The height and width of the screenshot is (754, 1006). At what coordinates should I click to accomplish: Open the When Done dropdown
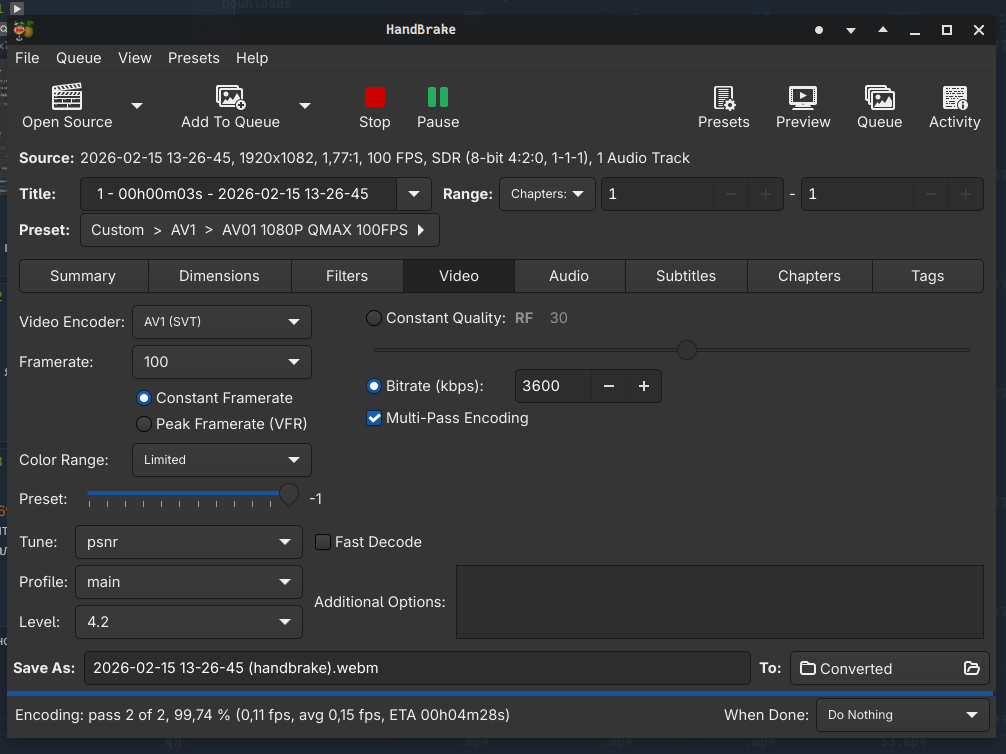[x=902, y=715]
